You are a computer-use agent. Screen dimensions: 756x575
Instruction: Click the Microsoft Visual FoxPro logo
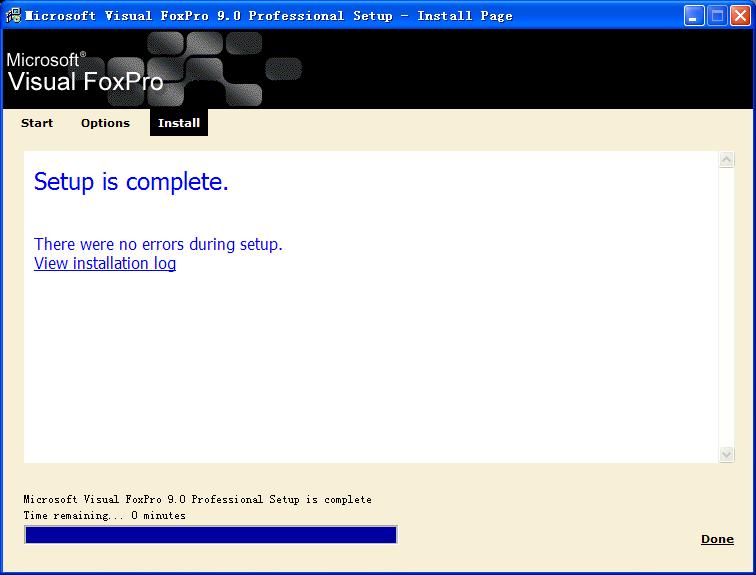click(x=84, y=72)
